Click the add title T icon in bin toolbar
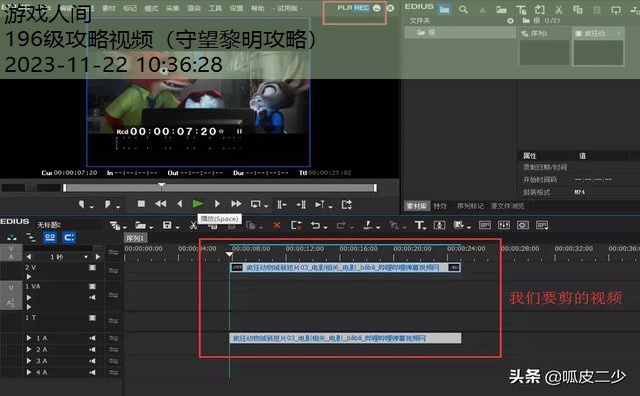Image resolution: width=640 pixels, height=396 pixels. tap(521, 9)
